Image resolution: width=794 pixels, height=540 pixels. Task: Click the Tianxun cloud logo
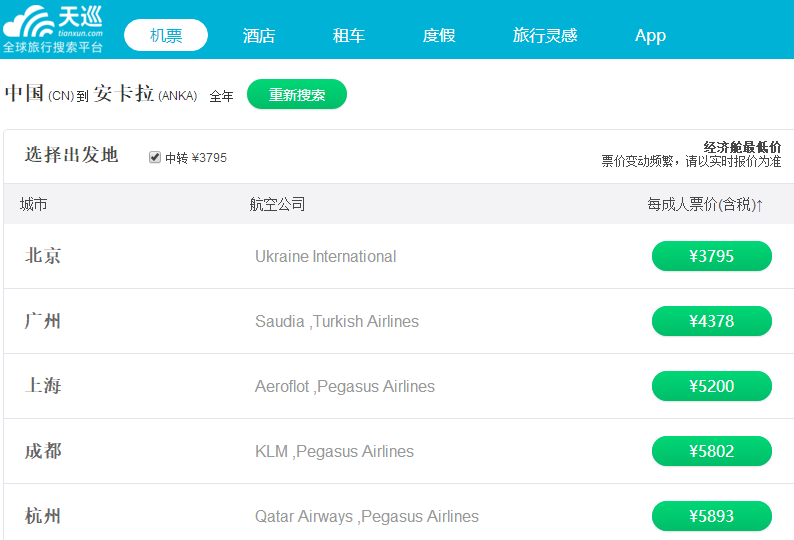pos(53,28)
